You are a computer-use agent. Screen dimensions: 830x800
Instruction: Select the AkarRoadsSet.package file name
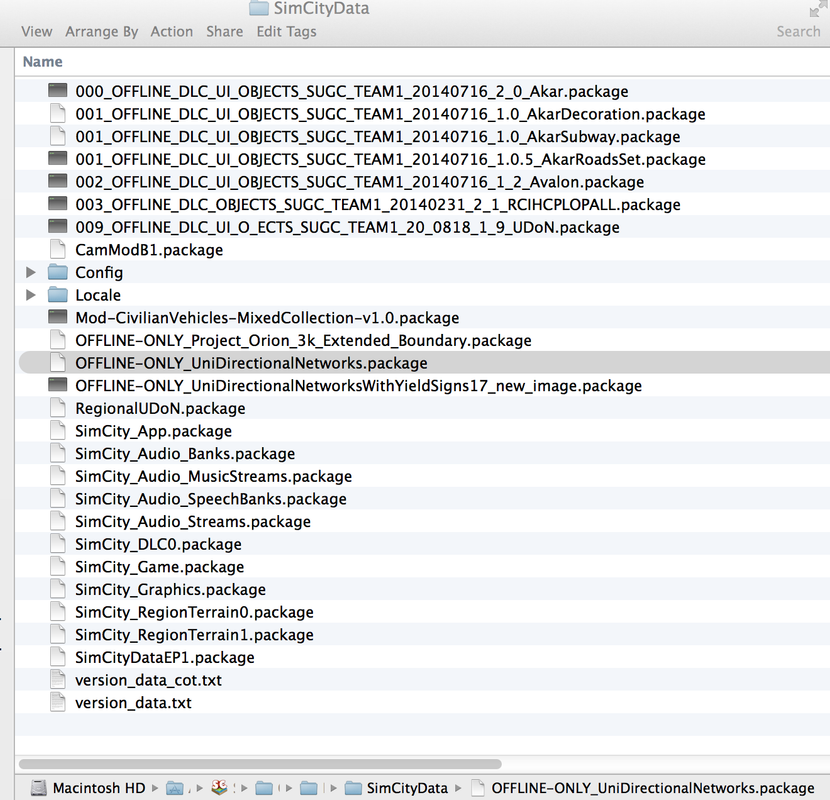coord(390,159)
